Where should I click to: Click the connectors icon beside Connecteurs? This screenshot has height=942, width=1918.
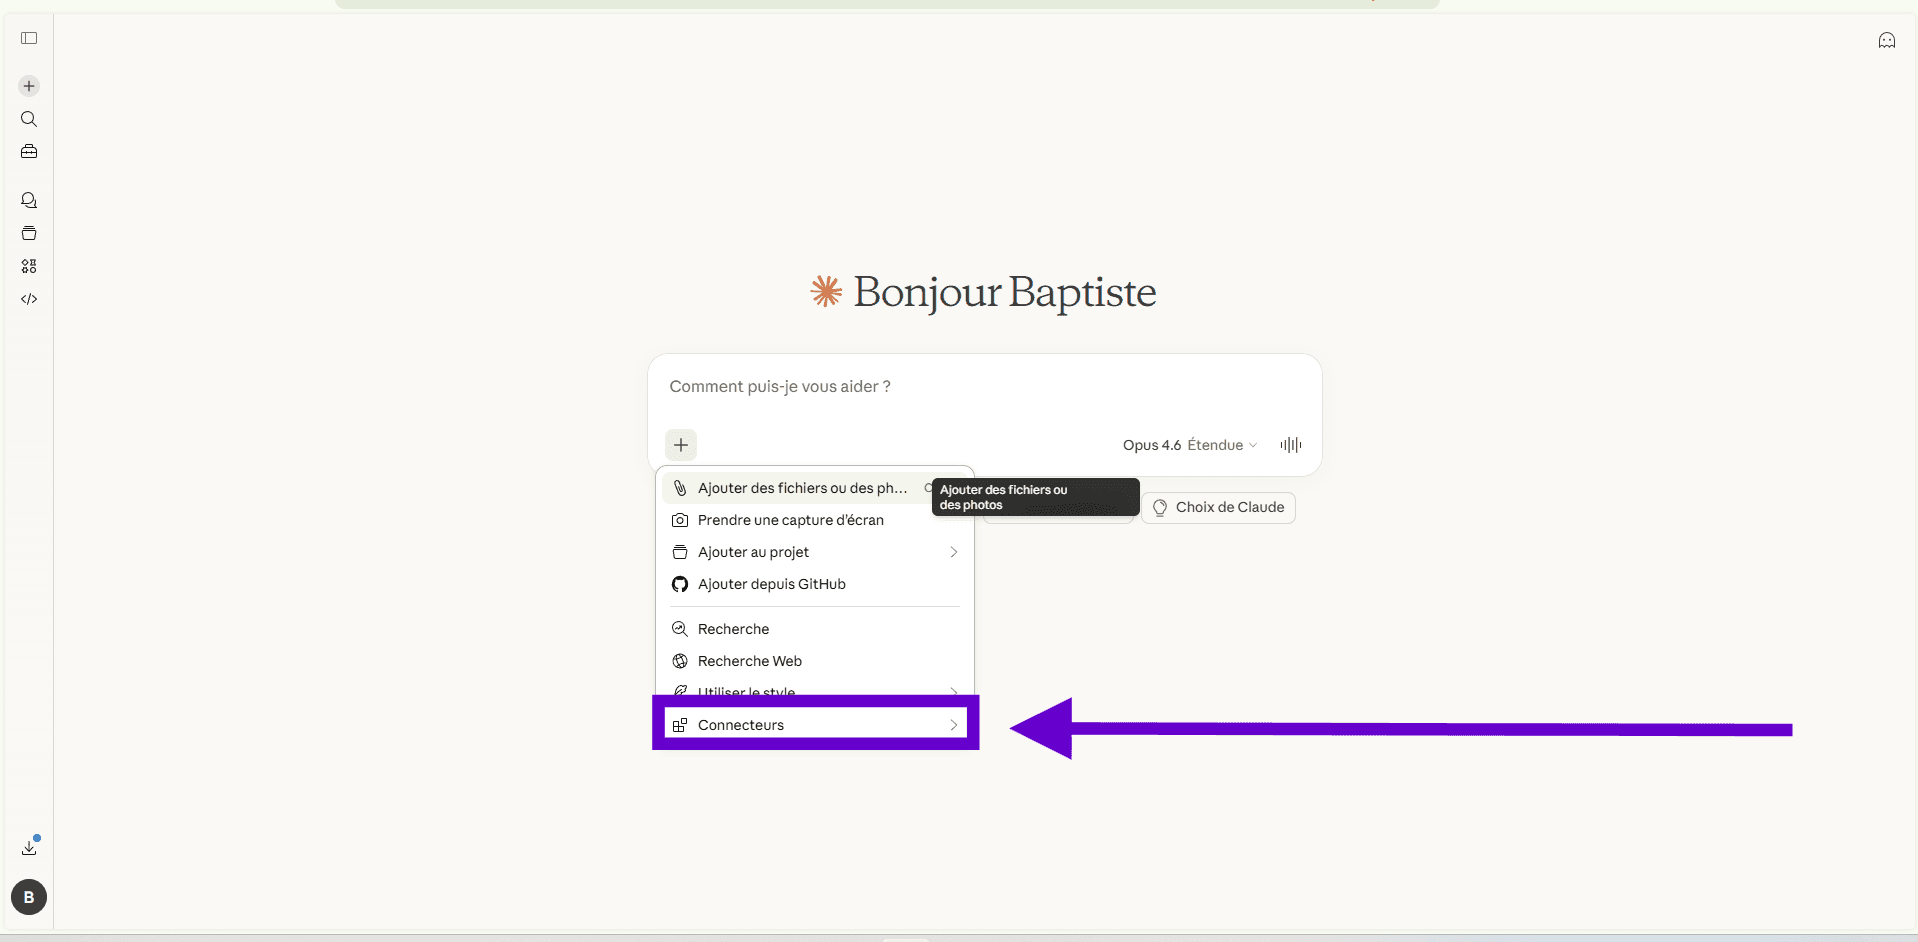tap(680, 725)
